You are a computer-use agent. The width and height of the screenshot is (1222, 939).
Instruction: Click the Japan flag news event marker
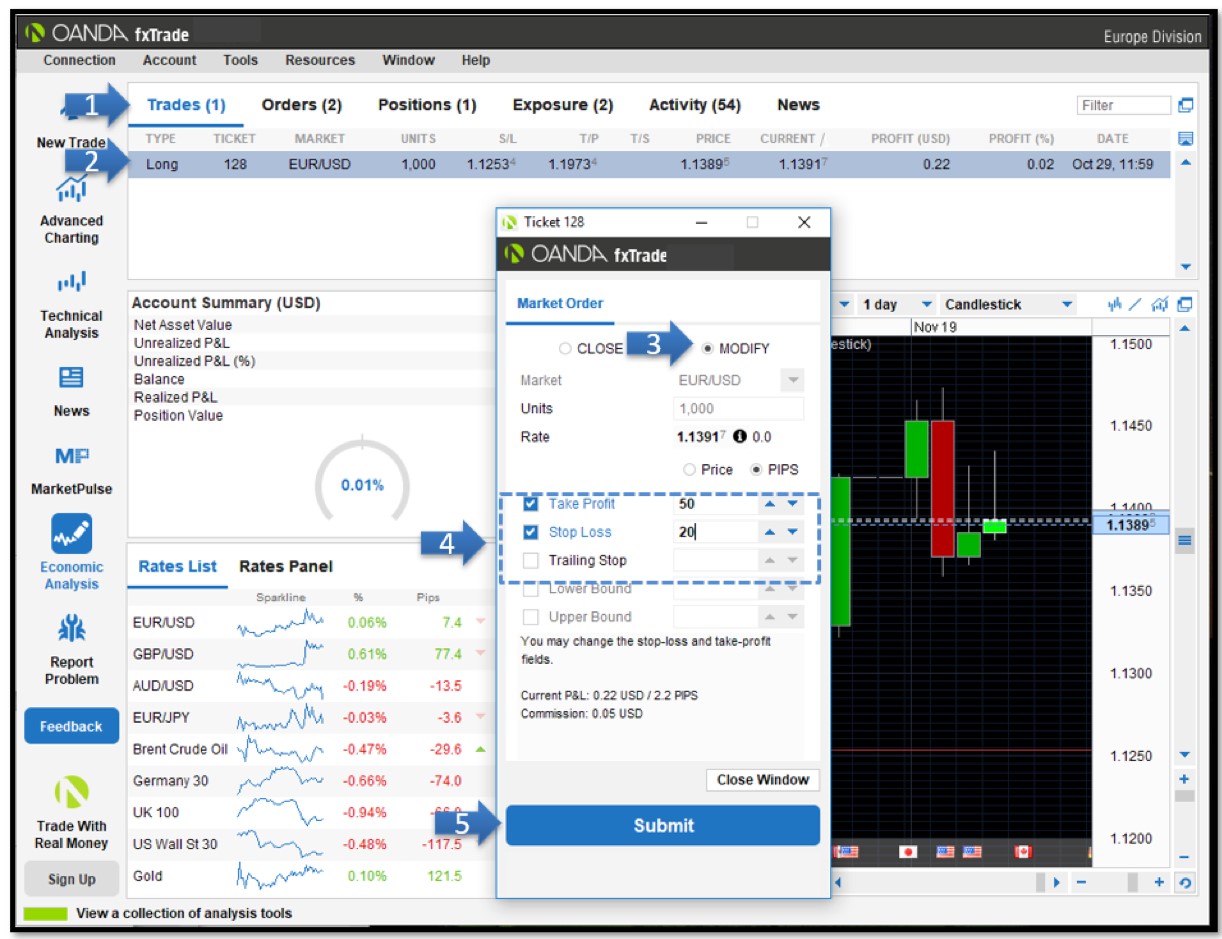(908, 852)
